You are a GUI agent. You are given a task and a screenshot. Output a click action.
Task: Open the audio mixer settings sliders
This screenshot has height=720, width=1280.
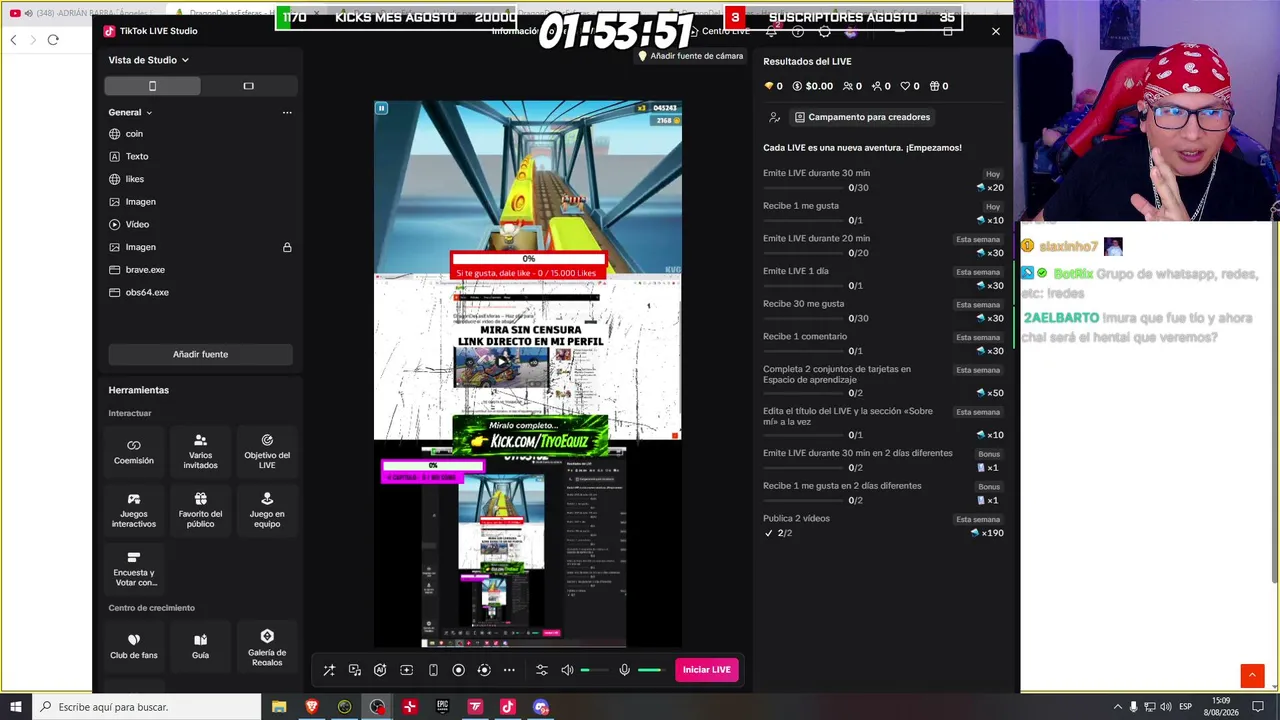(542, 670)
